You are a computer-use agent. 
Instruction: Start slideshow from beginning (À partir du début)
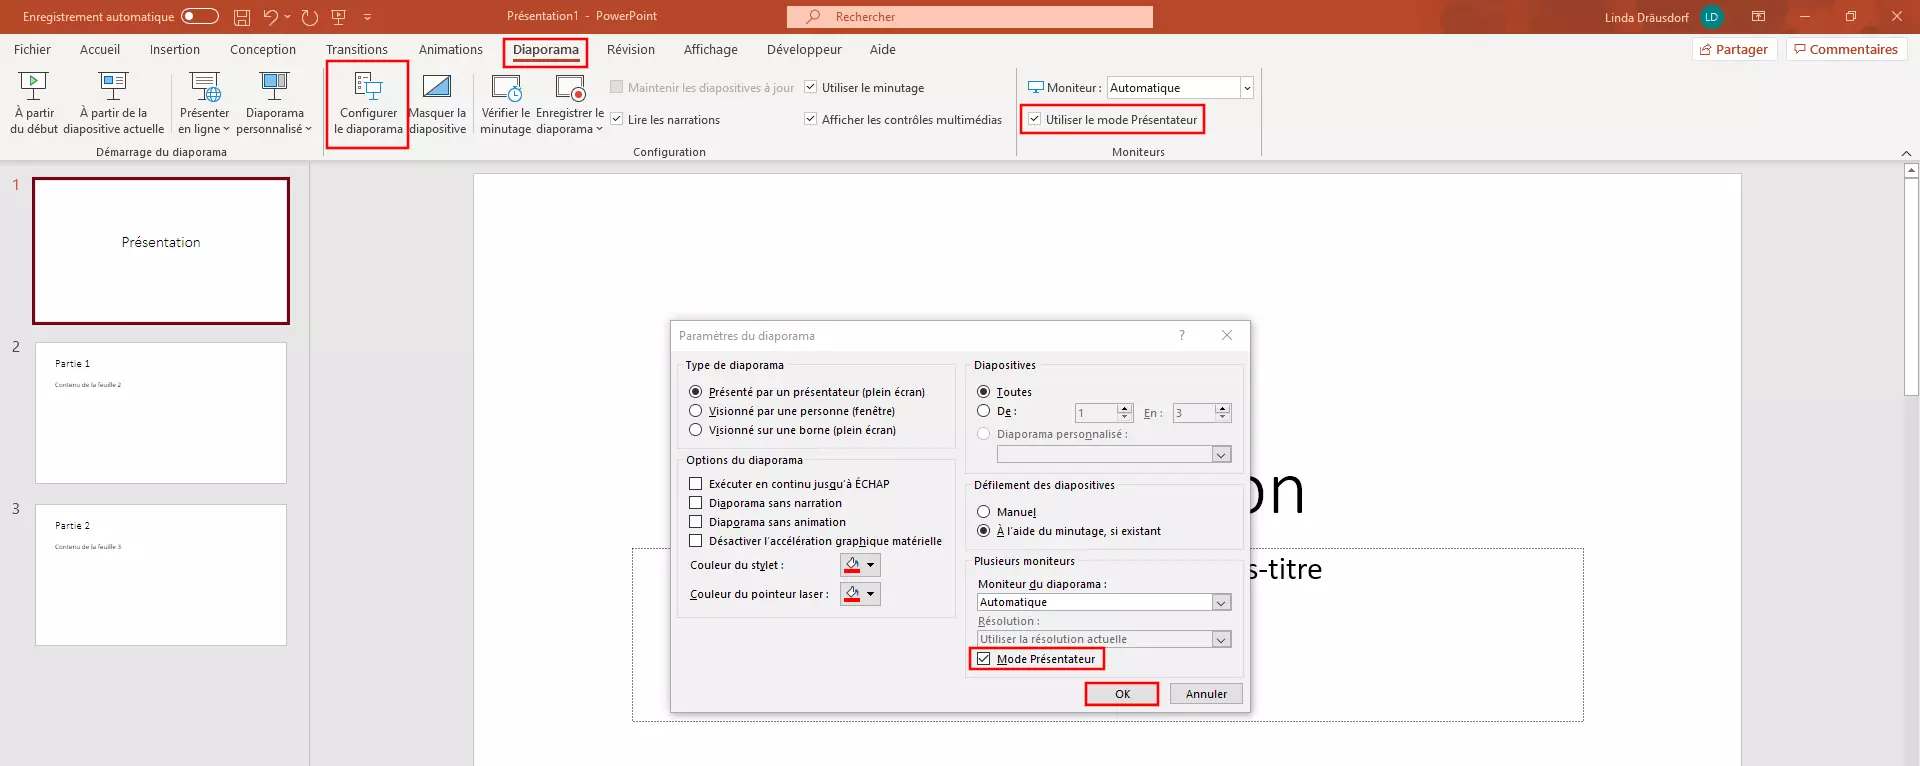34,102
